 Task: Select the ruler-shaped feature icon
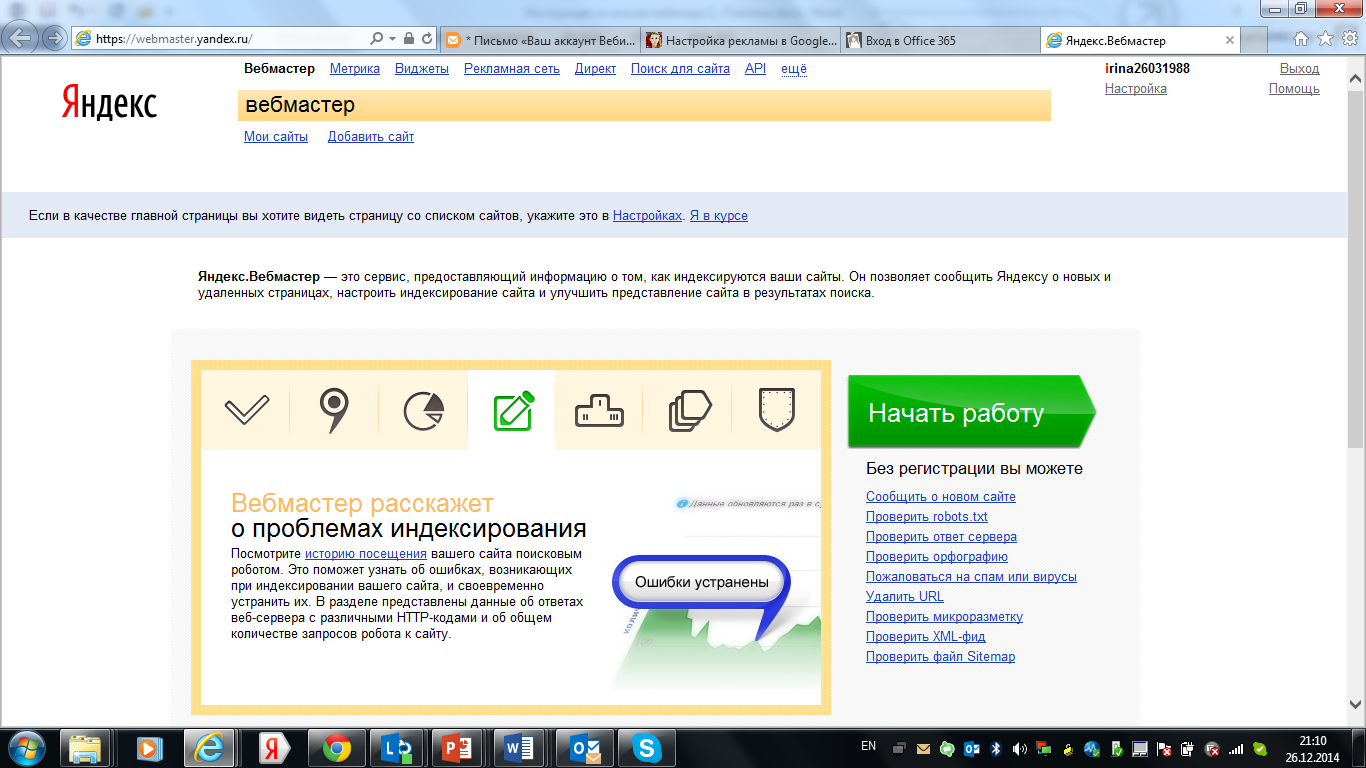(x=599, y=411)
